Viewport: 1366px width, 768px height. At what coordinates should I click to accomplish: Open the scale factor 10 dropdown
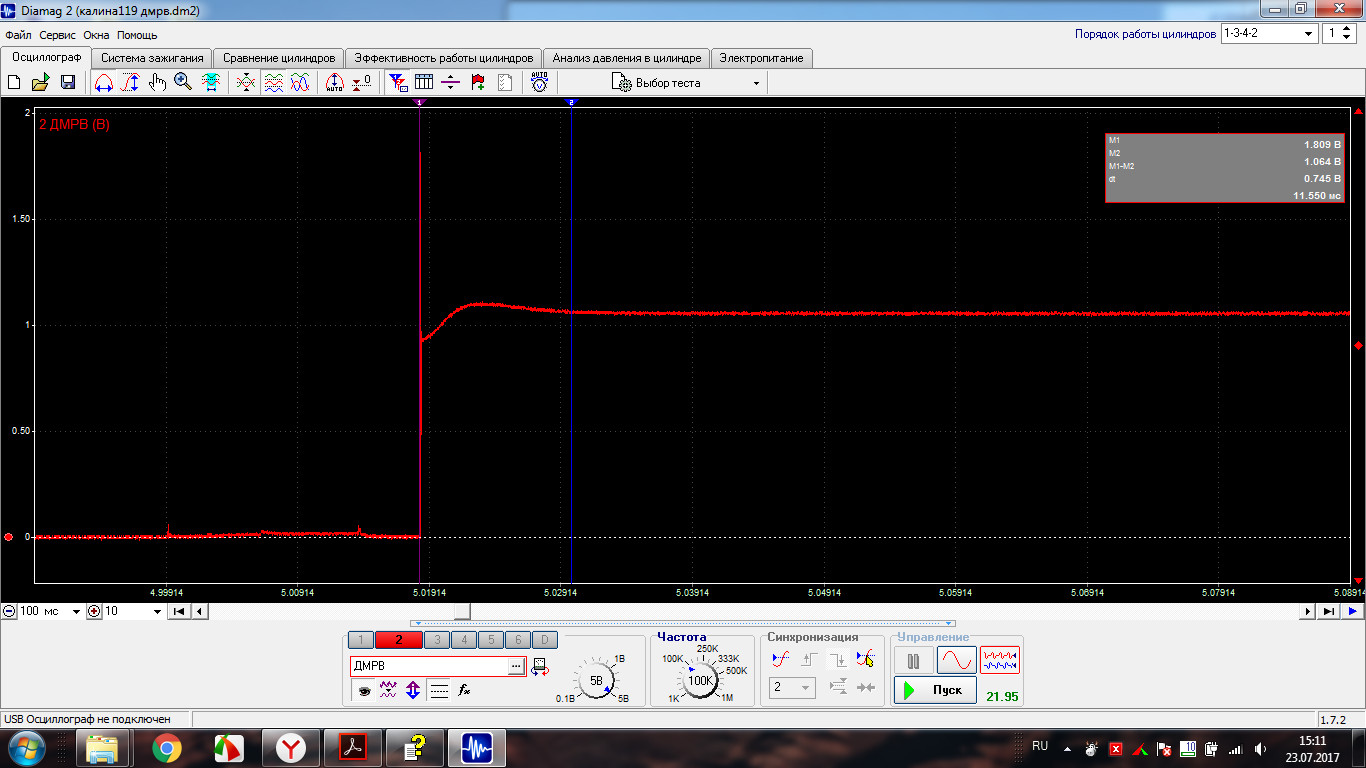(133, 611)
